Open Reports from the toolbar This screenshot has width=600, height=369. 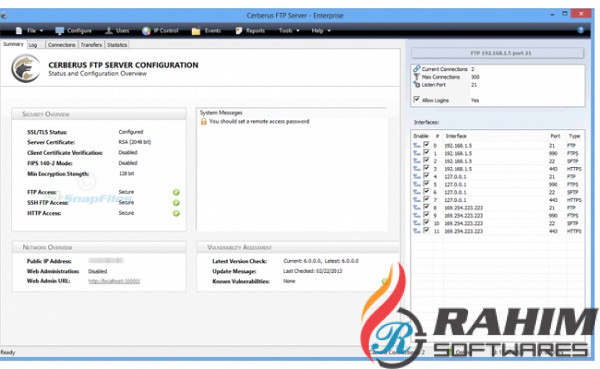250,31
